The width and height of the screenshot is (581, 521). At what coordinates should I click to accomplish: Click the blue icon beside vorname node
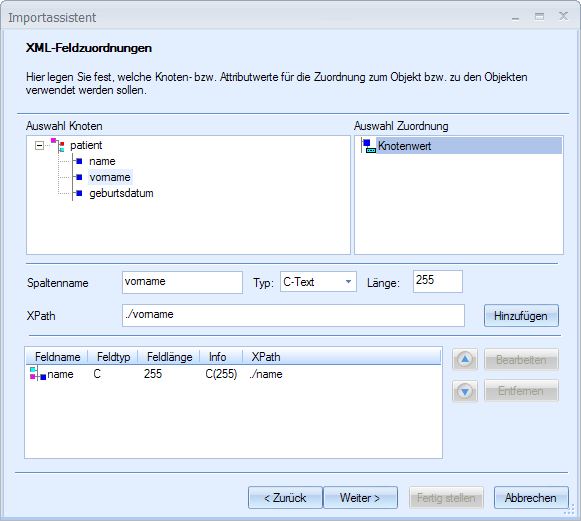pos(79,177)
